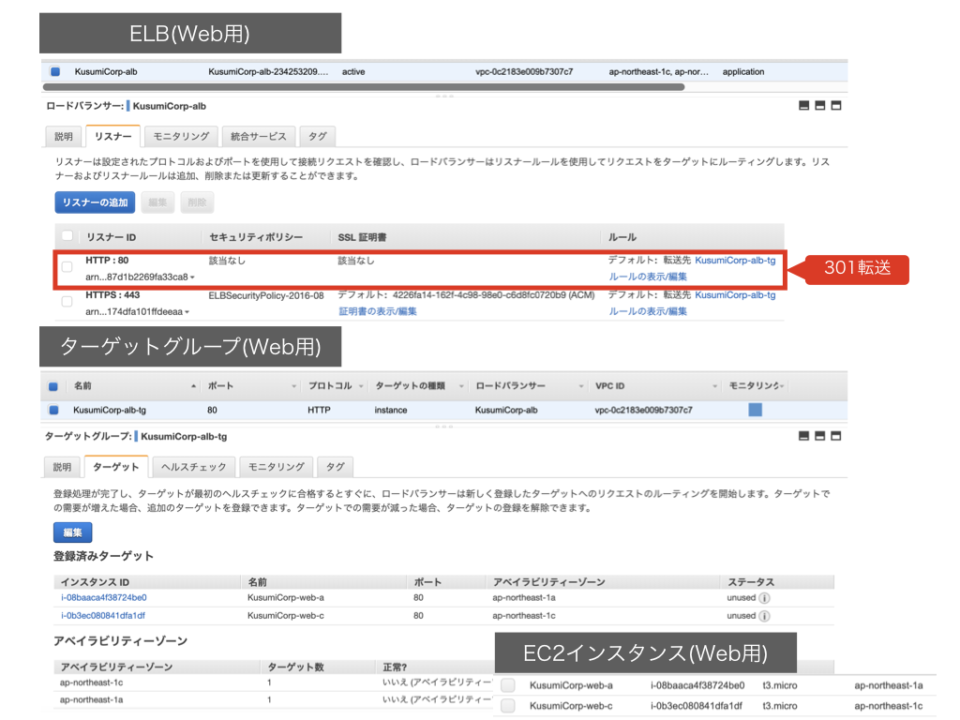Screen dimensions: 960x720
Task: Click the middle layout icon on target group panel
Action: [x=820, y=438]
